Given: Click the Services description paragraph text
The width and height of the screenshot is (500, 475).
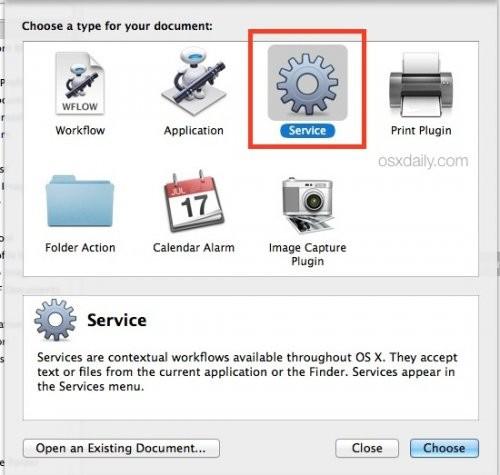Looking at the screenshot, I should pos(247,372).
